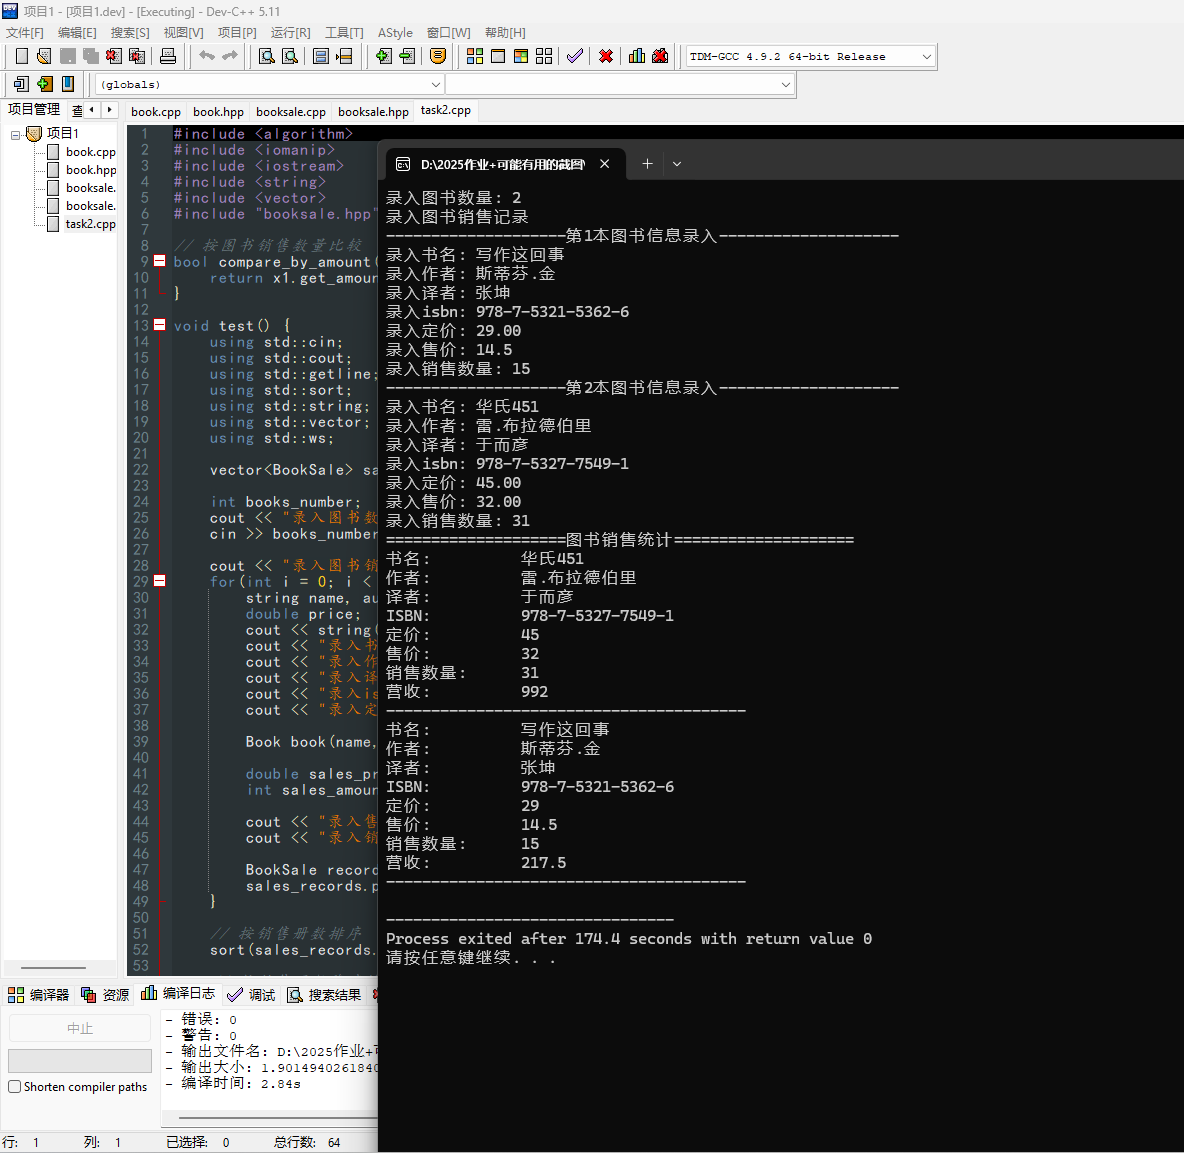Click the Compile & Run colored window icon

pos(521,56)
